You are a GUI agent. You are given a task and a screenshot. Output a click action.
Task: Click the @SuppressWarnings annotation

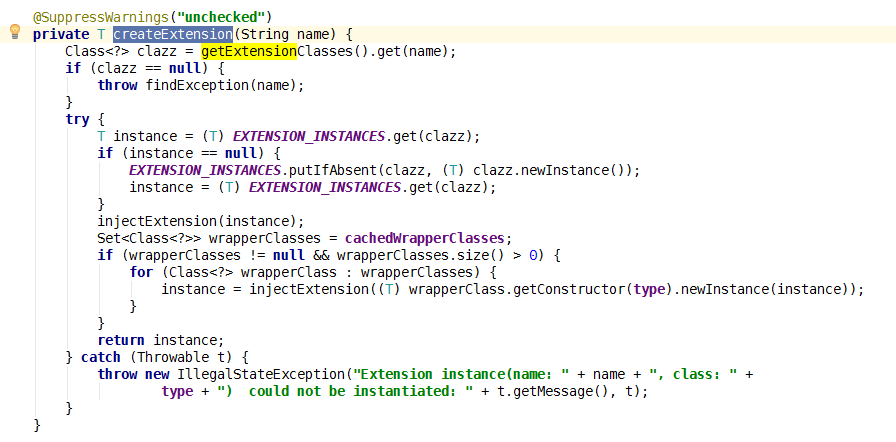click(x=102, y=17)
